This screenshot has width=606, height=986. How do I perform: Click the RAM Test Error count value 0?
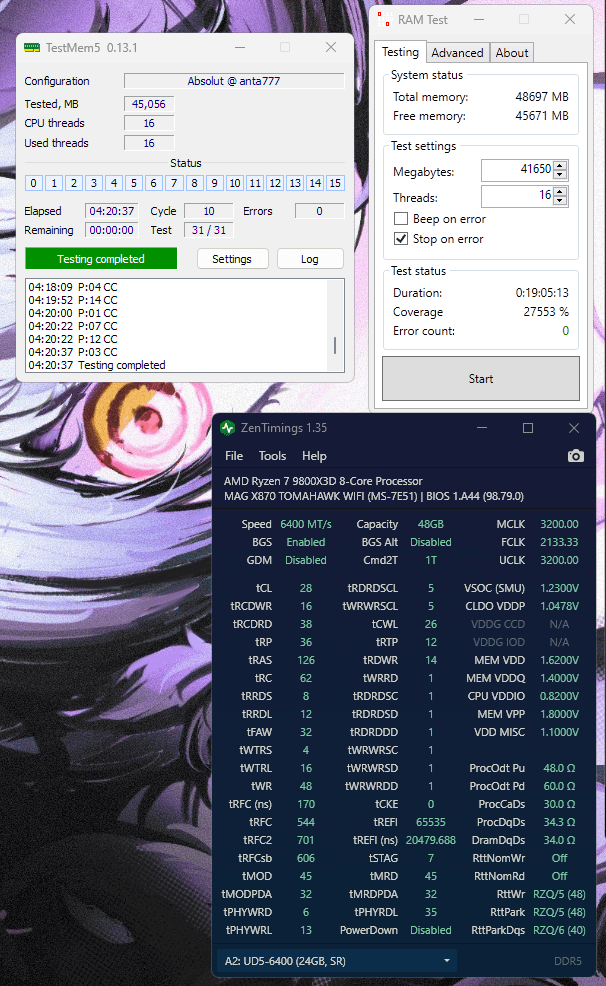[566, 331]
